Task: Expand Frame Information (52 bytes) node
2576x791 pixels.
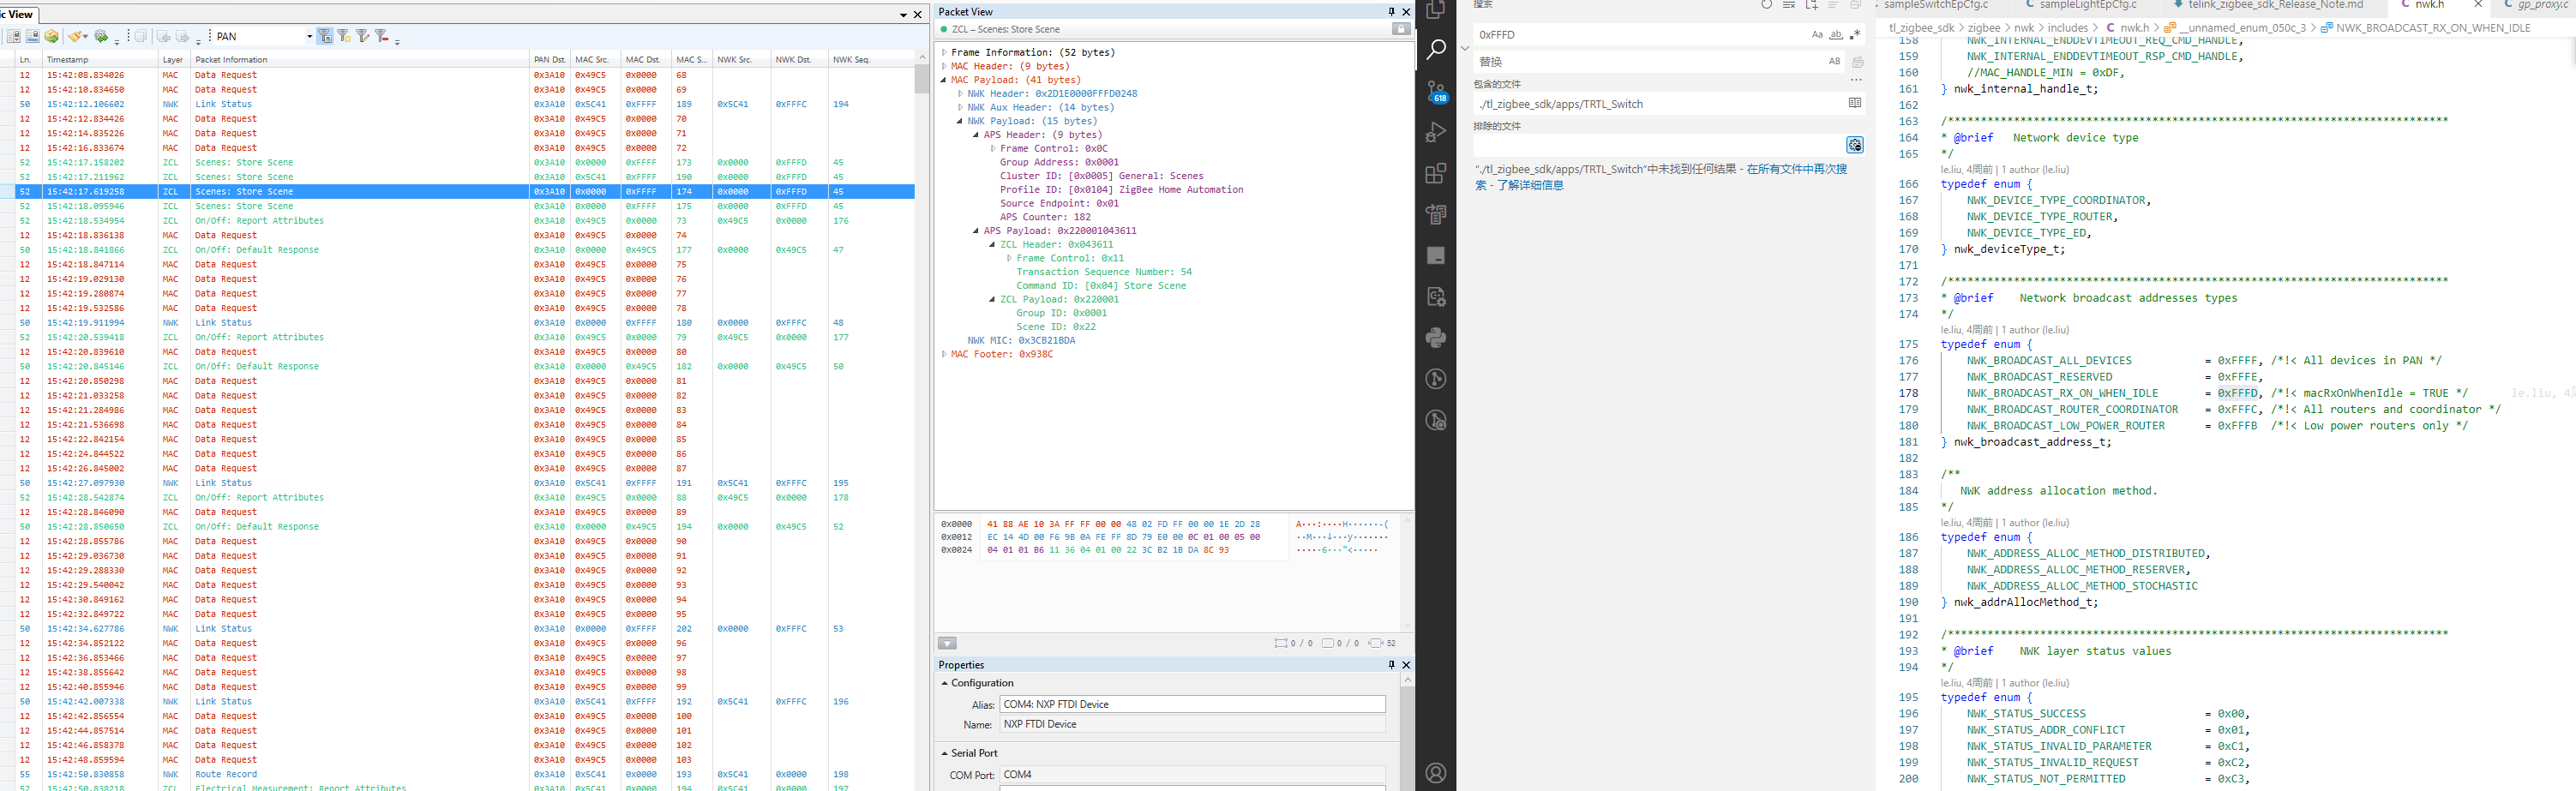Action: point(943,53)
